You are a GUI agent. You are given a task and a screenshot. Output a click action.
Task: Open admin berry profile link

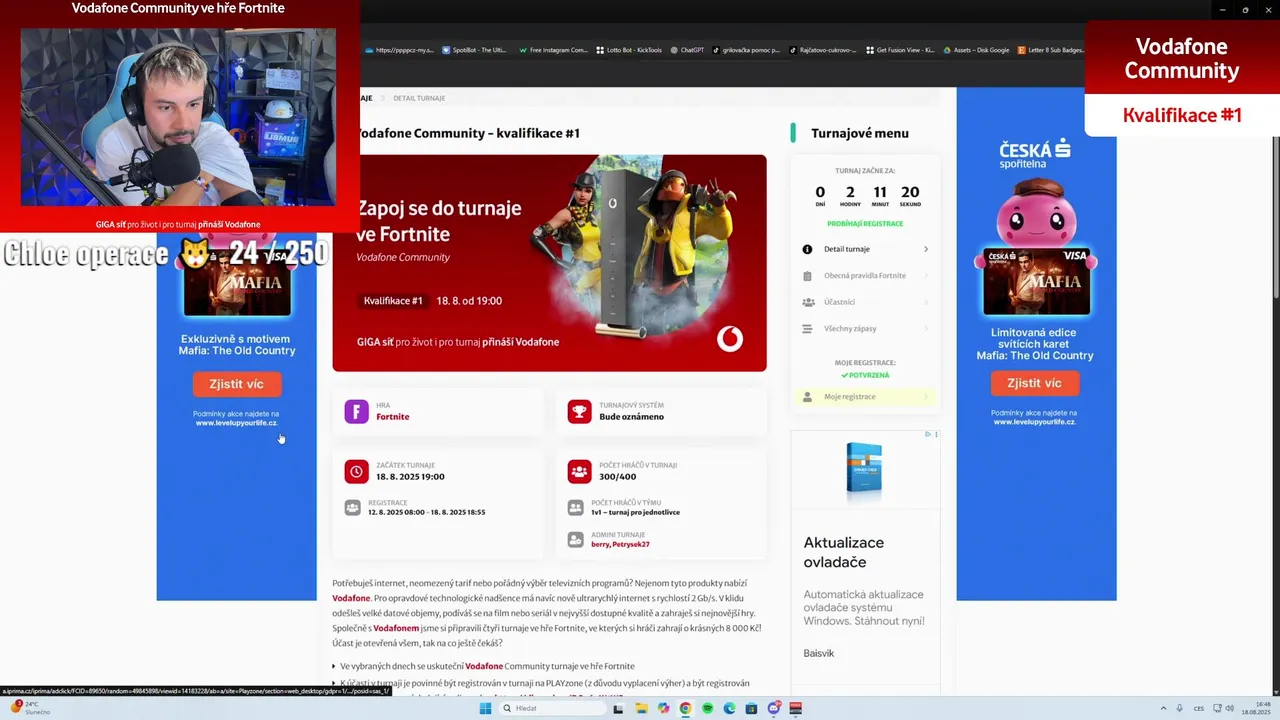pos(600,544)
